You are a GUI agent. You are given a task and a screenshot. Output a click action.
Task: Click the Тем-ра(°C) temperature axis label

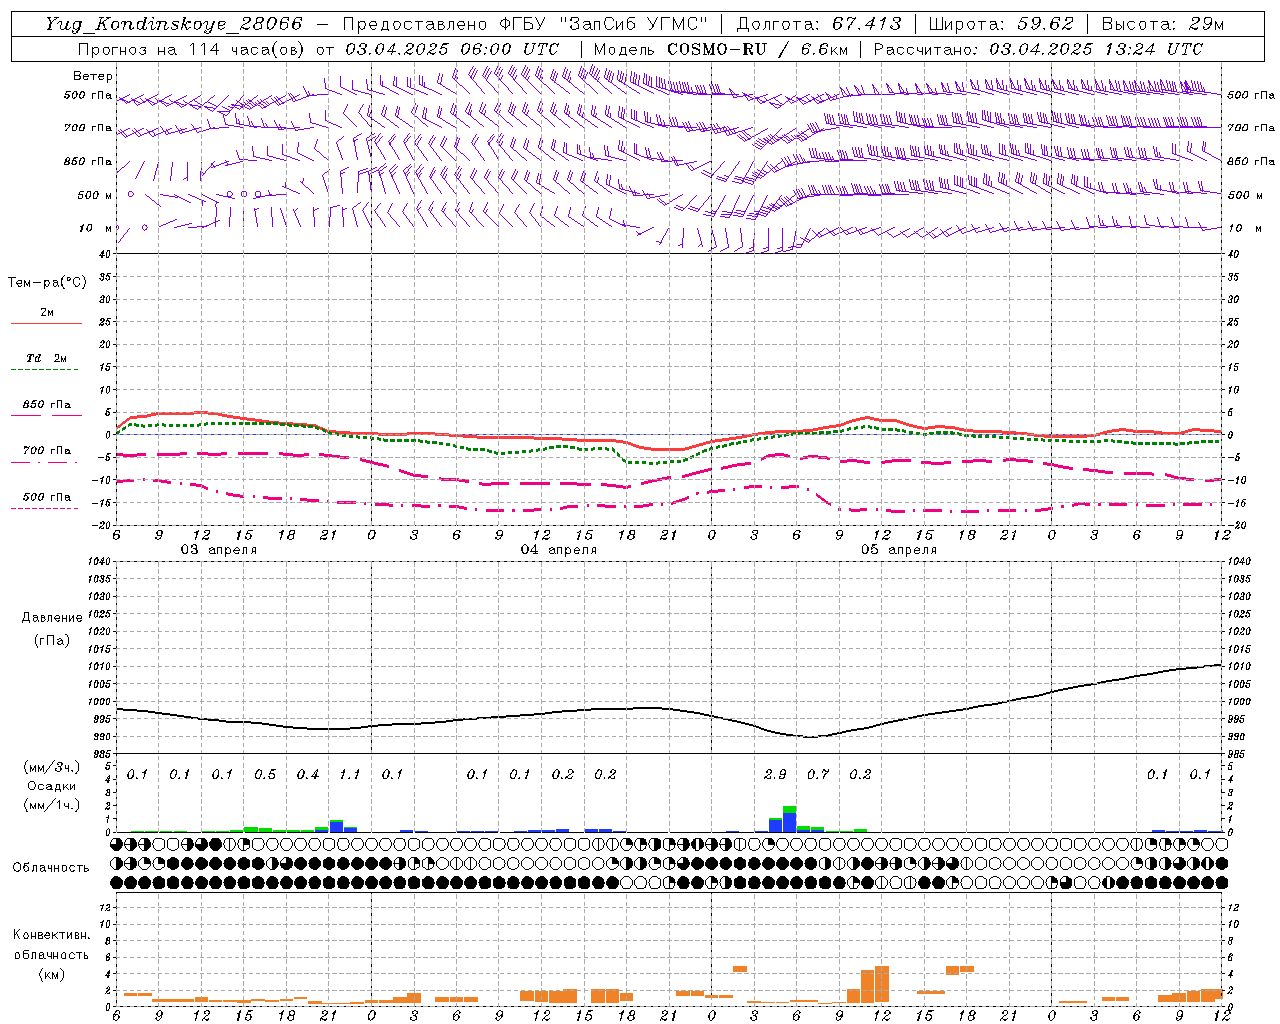[47, 283]
